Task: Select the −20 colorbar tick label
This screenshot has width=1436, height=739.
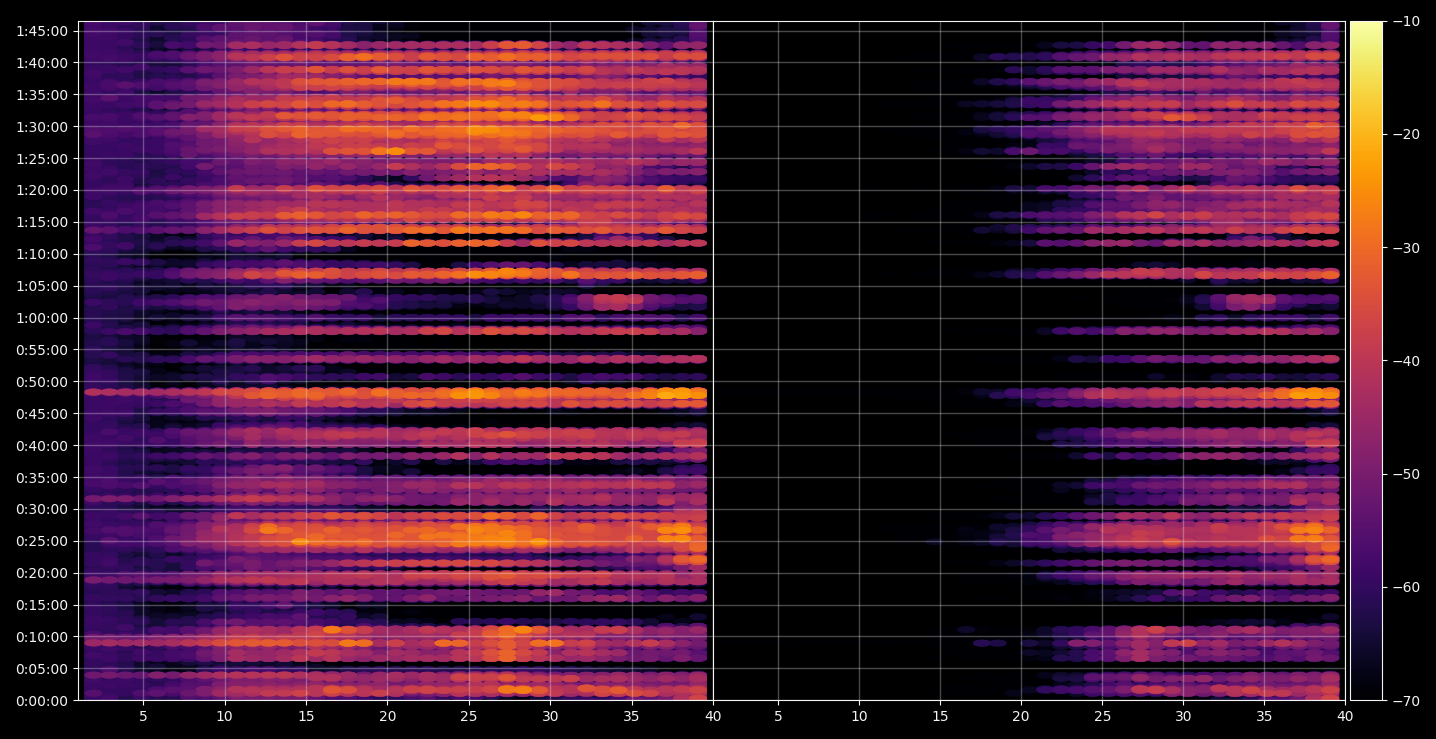Action: point(1407,135)
